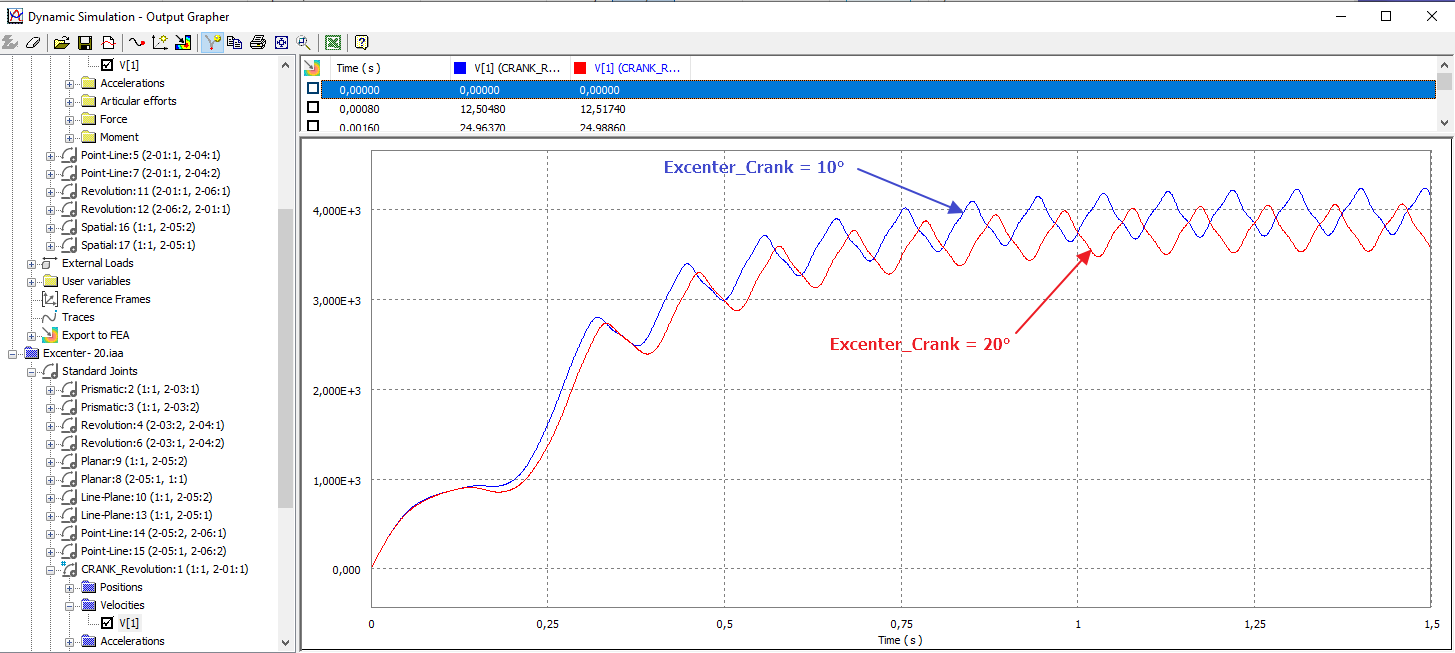Expand the lower Accelerations folder
Viewport: 1455px width, 653px height.
[x=70, y=641]
